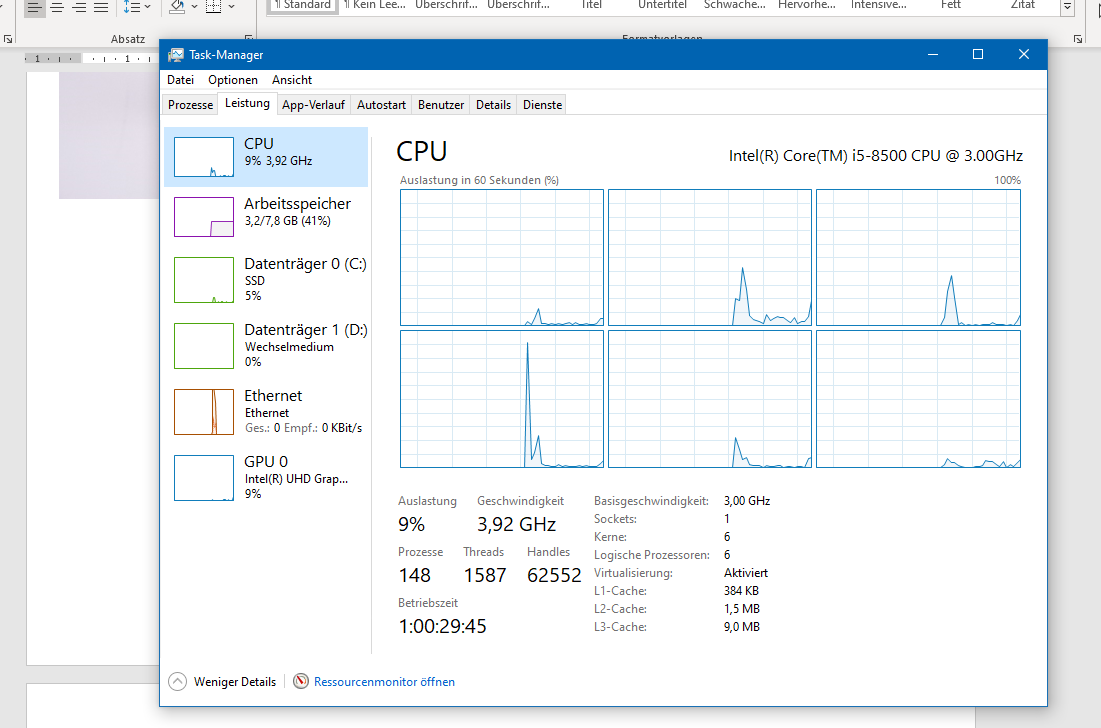Click the borders icon in Word ribbon

tap(213, 7)
